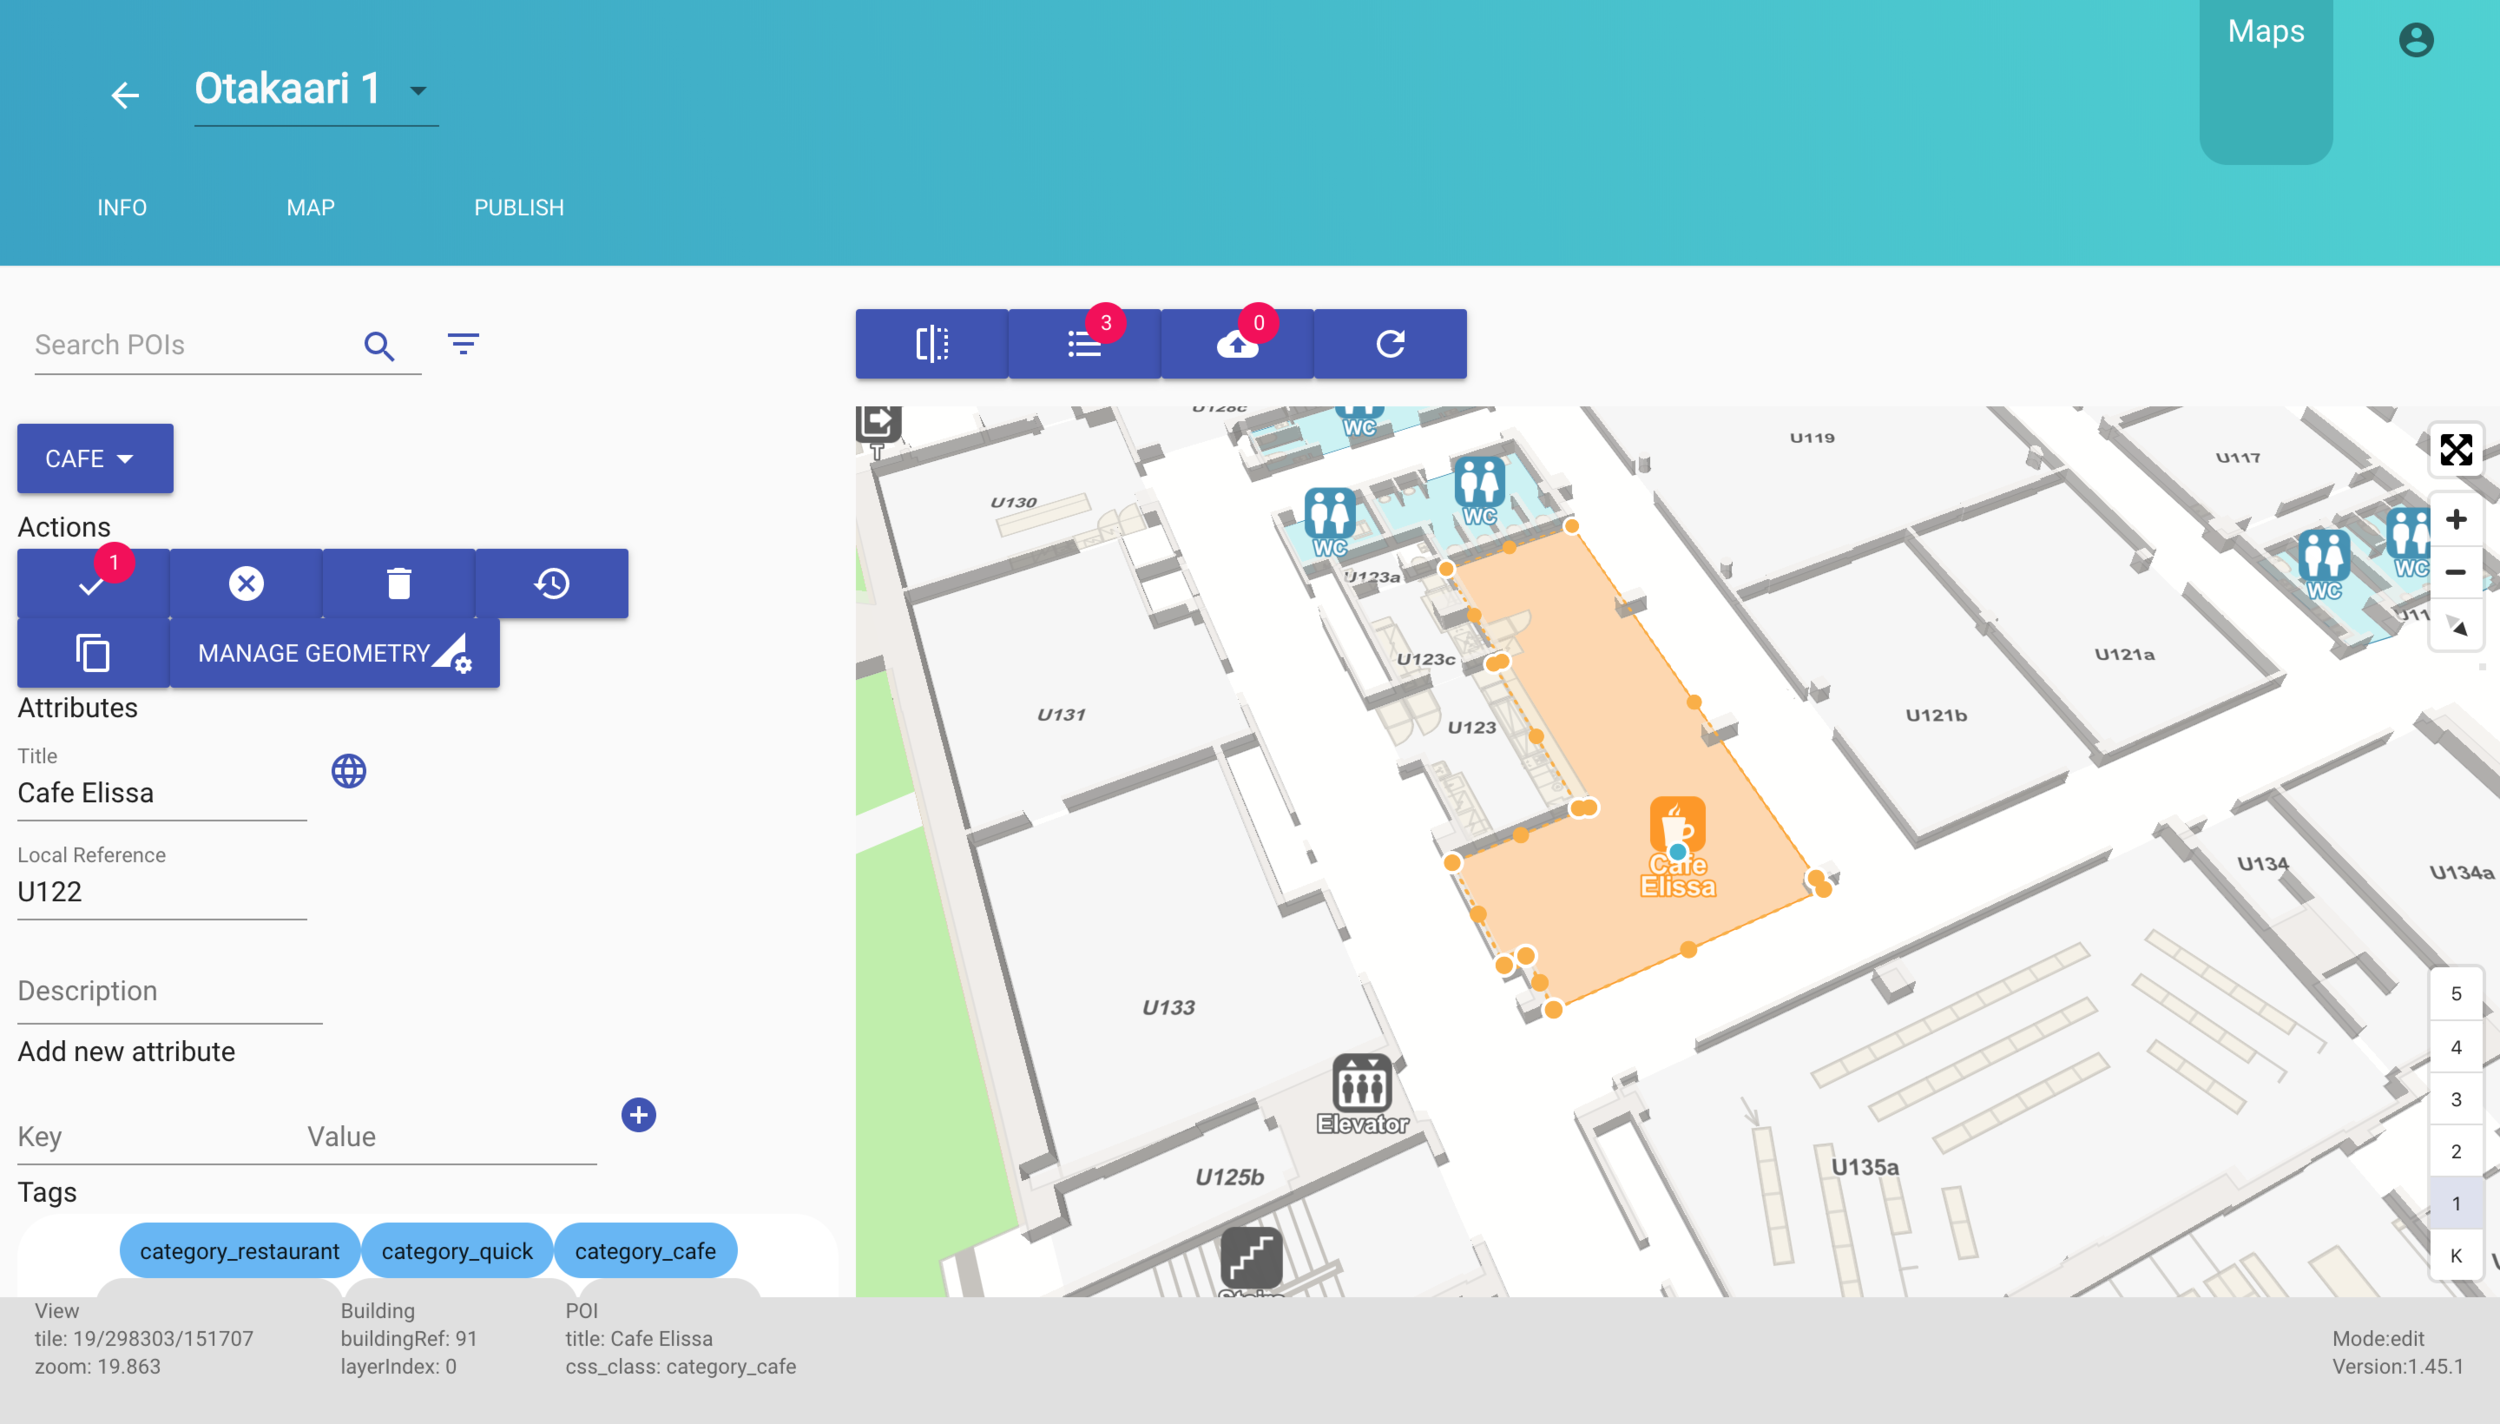The width and height of the screenshot is (2500, 1424).
Task: Click the Search POIs input field
Action: point(190,345)
